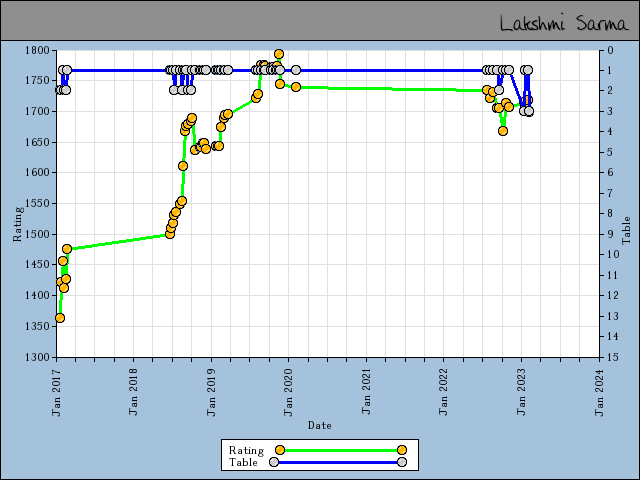
Task: Click the rating point near 1740 in early 2020
Action: click(x=296, y=87)
